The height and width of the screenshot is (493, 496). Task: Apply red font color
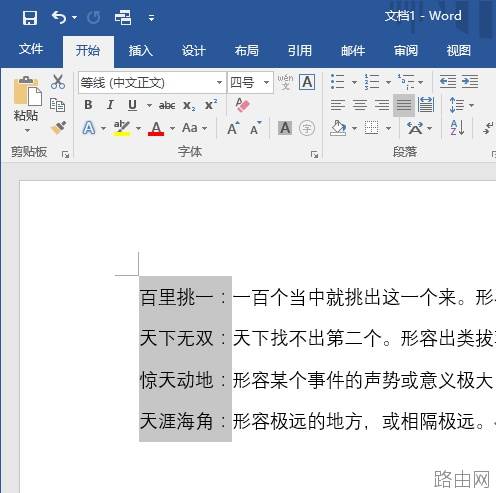(x=156, y=128)
